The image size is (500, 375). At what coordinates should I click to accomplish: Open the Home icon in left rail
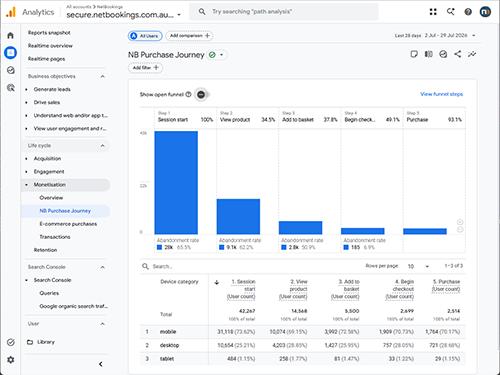[x=11, y=35]
